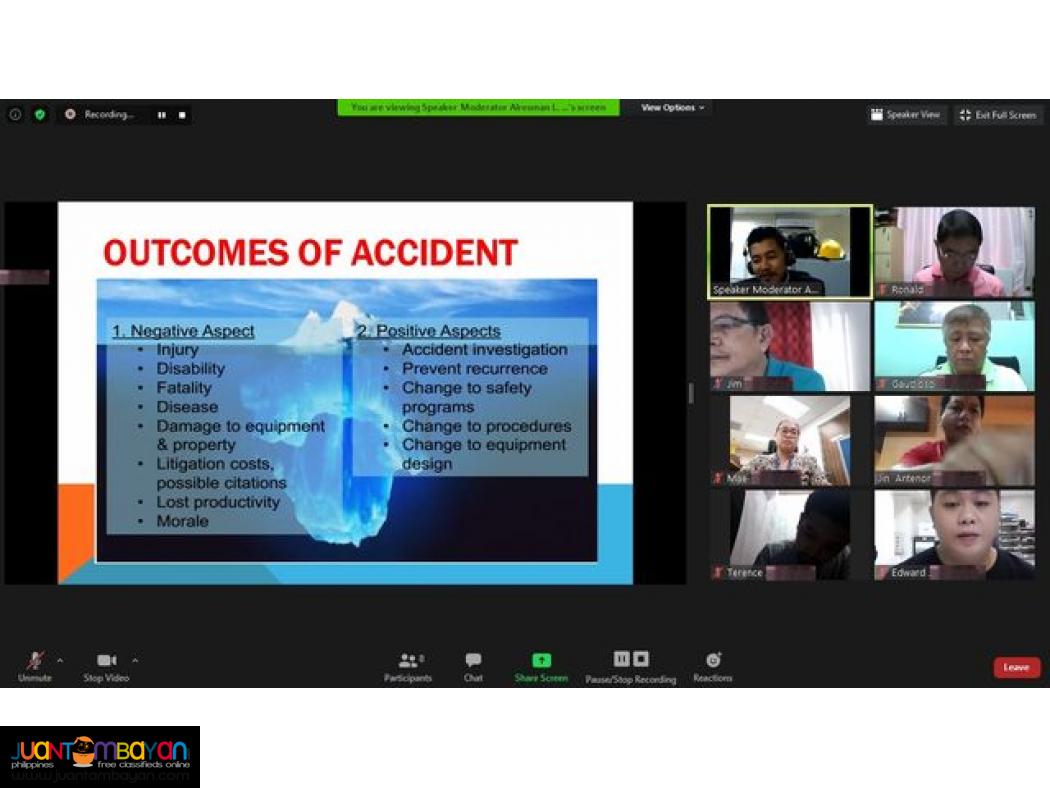
Task: Select the Speaker Moderator's video thumbnail
Action: [789, 251]
